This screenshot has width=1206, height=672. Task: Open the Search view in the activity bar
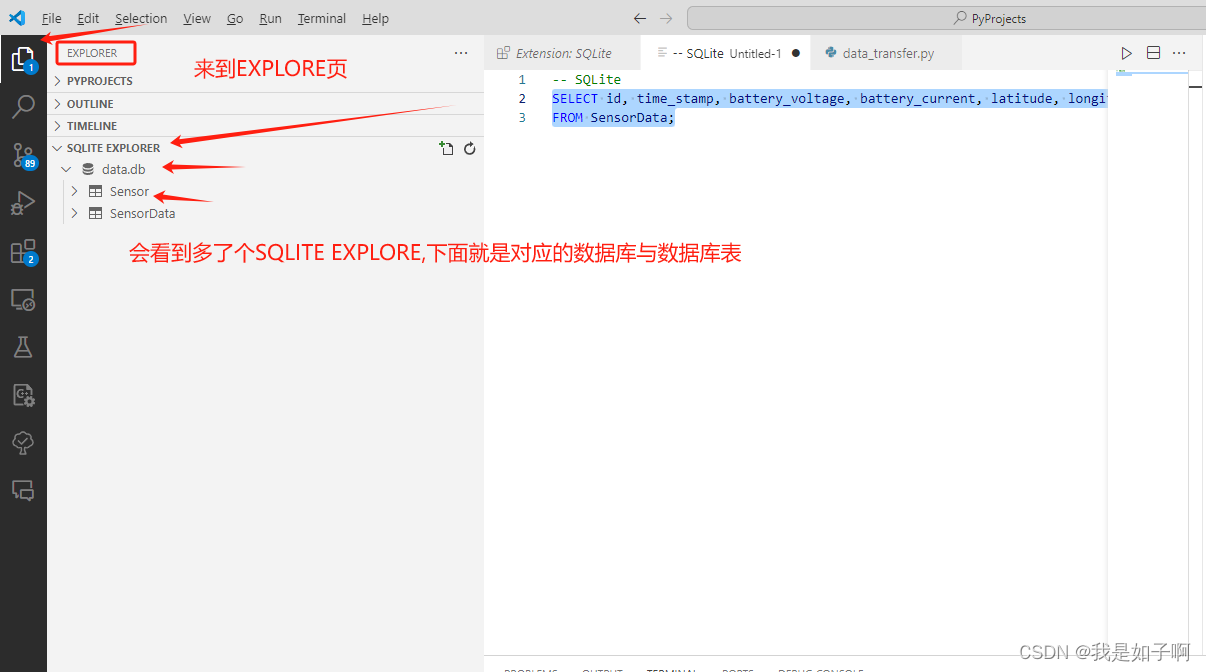pos(24,106)
